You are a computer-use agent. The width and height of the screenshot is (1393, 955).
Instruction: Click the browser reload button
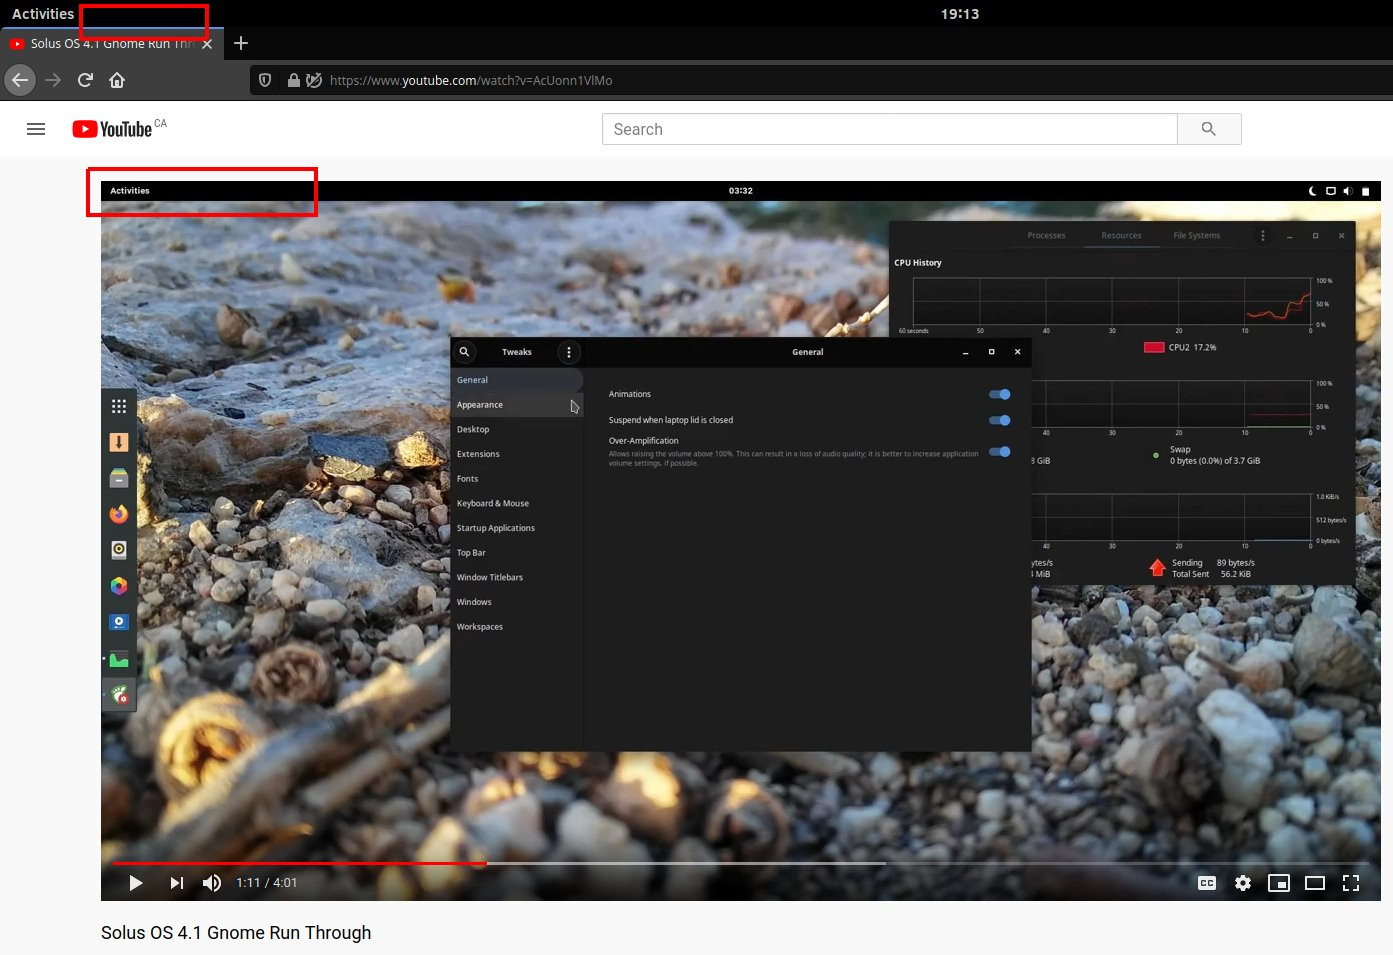(85, 80)
